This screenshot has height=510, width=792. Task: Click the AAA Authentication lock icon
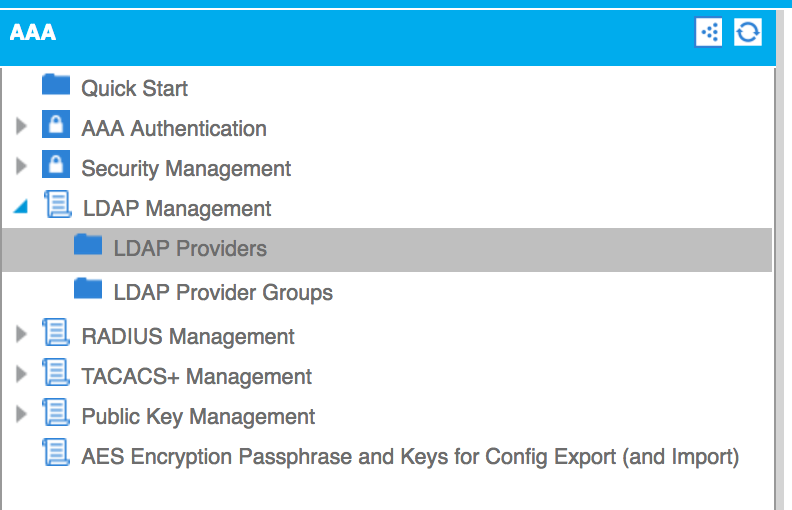click(56, 124)
